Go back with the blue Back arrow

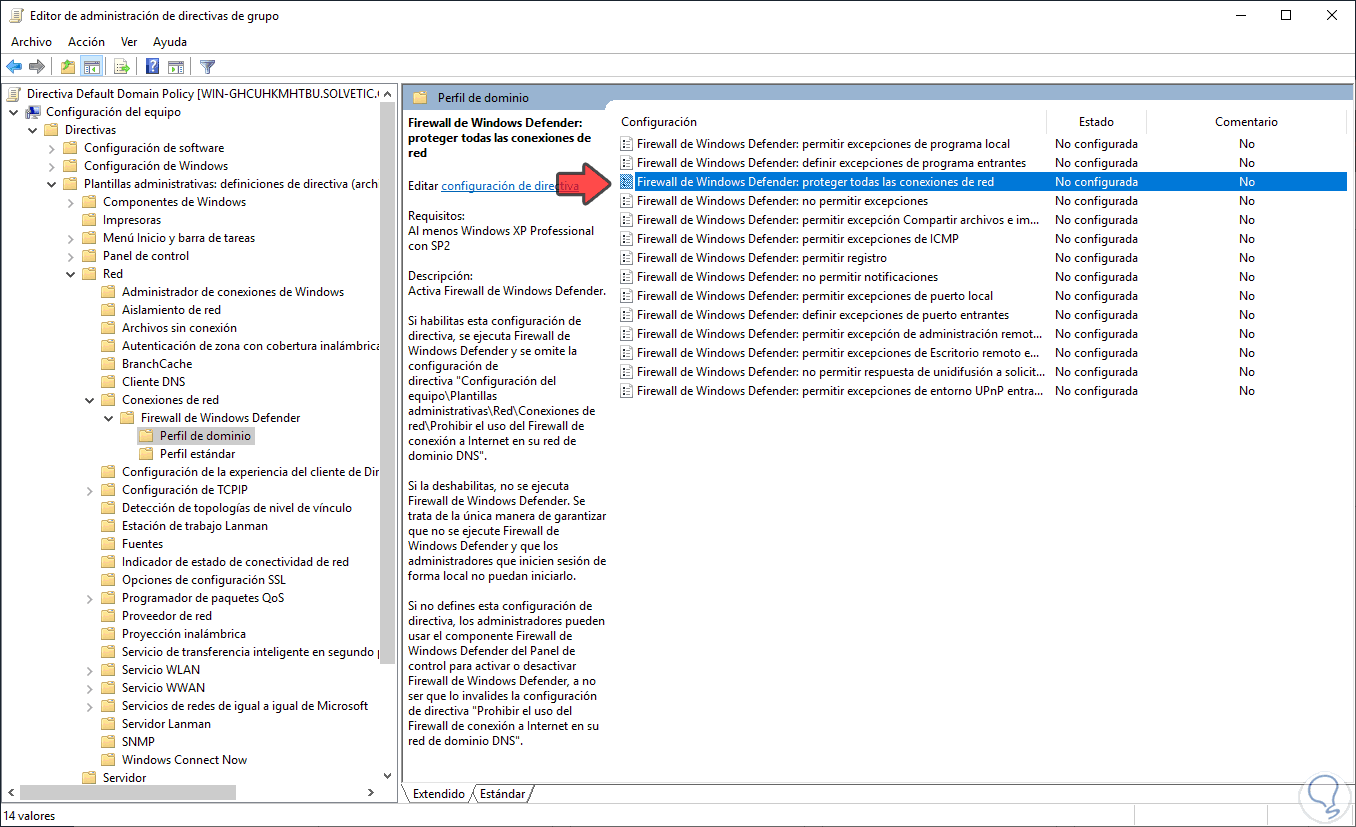tap(14, 67)
